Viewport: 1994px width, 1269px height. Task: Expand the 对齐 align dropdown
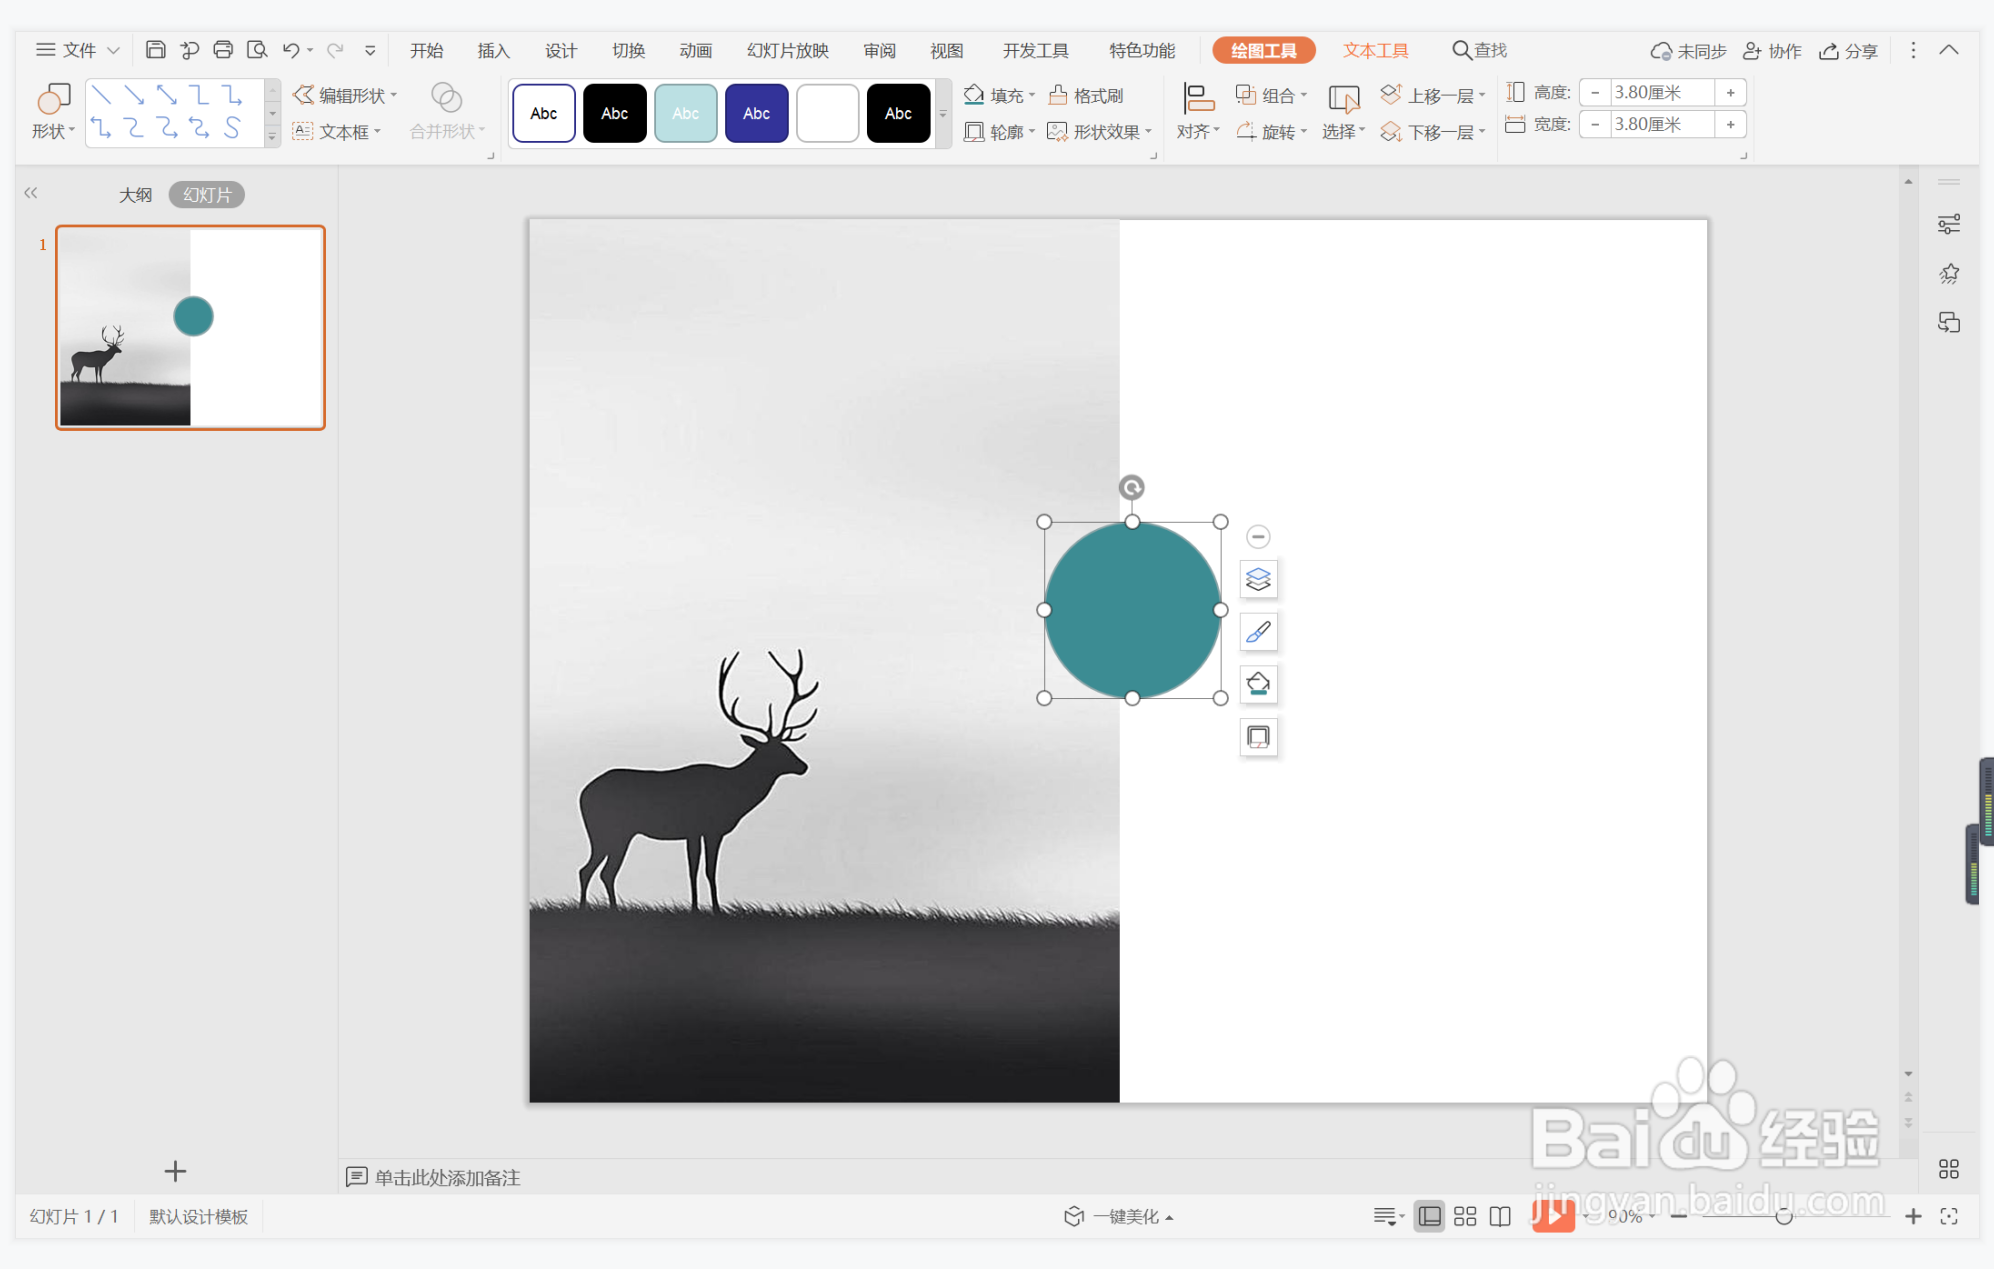tap(1198, 131)
